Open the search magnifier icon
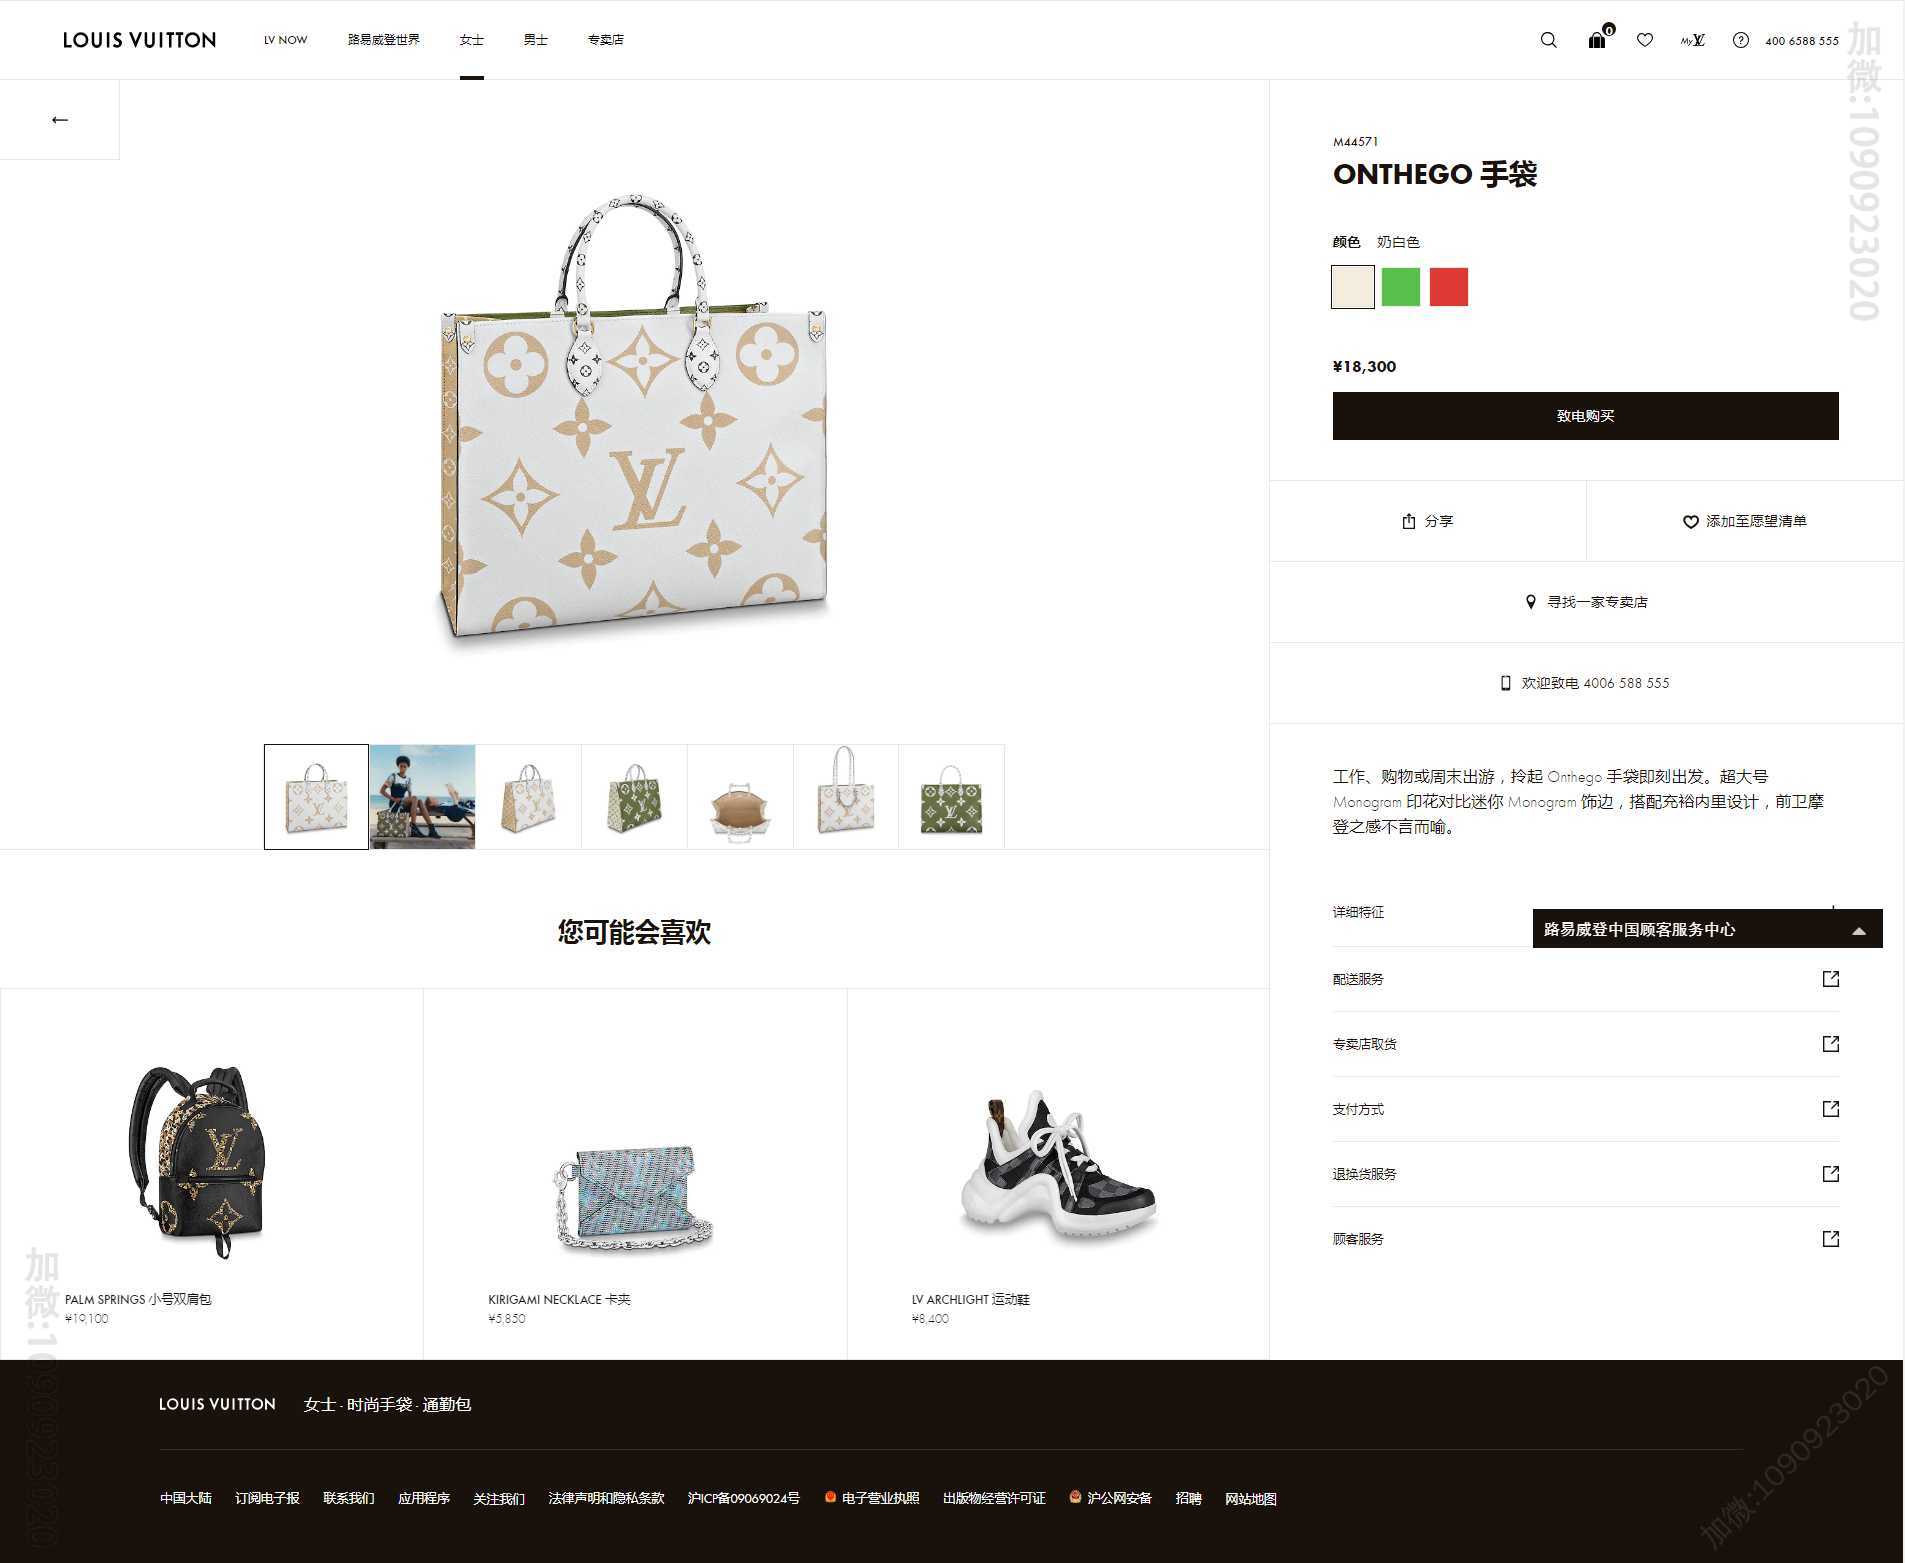 1548,40
